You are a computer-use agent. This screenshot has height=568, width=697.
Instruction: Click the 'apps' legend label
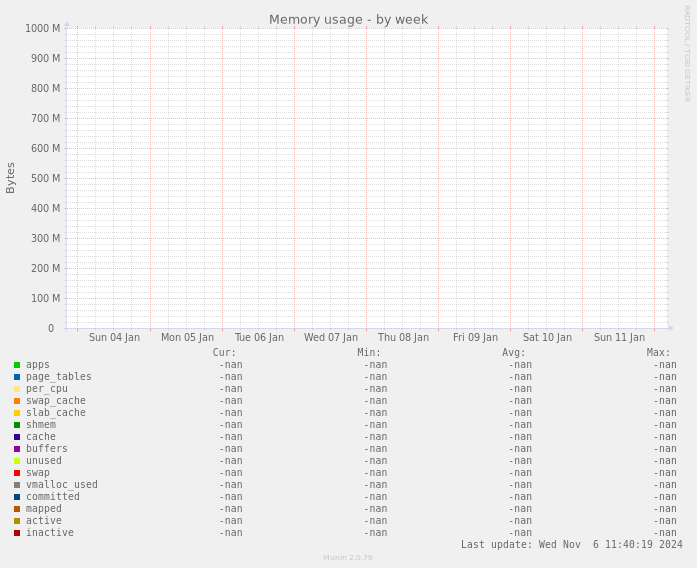pyautogui.click(x=38, y=365)
